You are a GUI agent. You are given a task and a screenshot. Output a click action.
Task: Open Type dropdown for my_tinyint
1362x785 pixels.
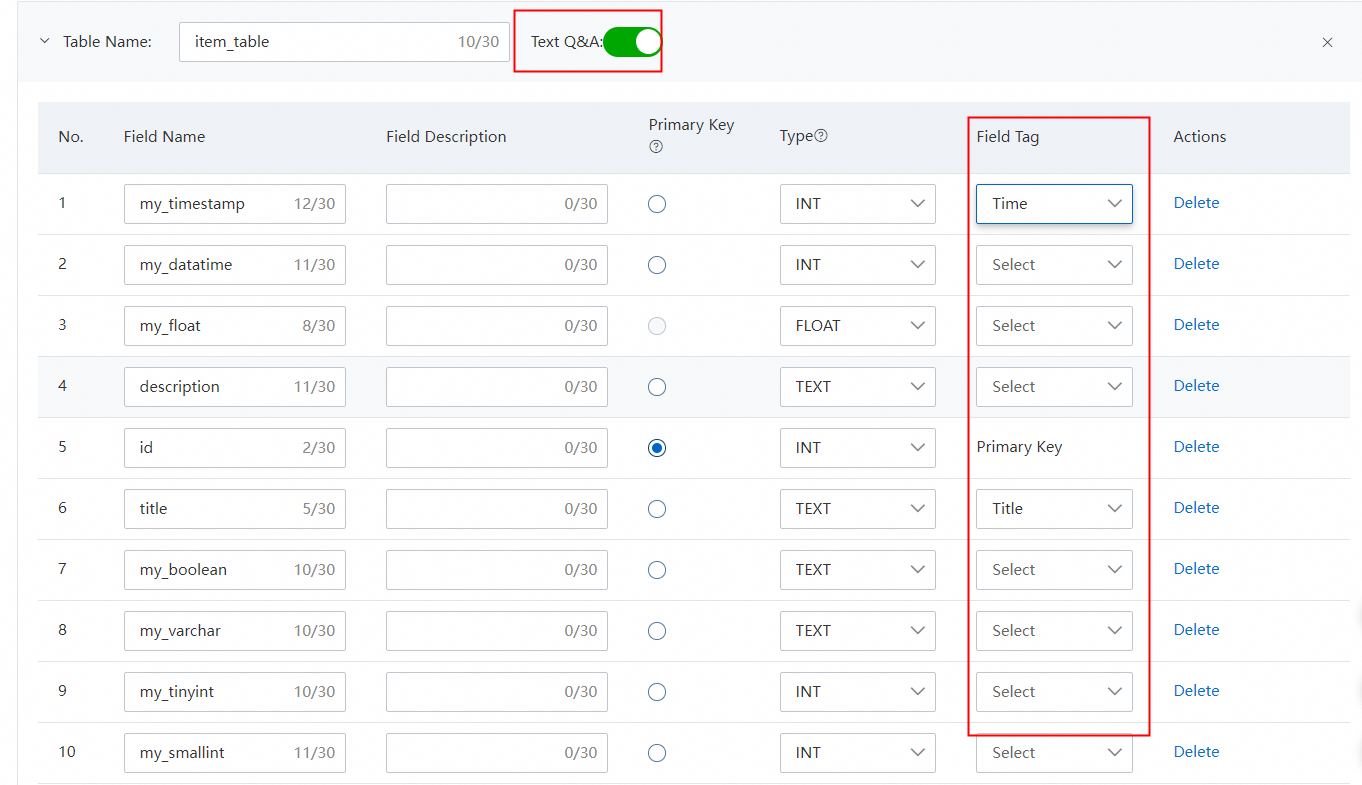click(x=858, y=692)
